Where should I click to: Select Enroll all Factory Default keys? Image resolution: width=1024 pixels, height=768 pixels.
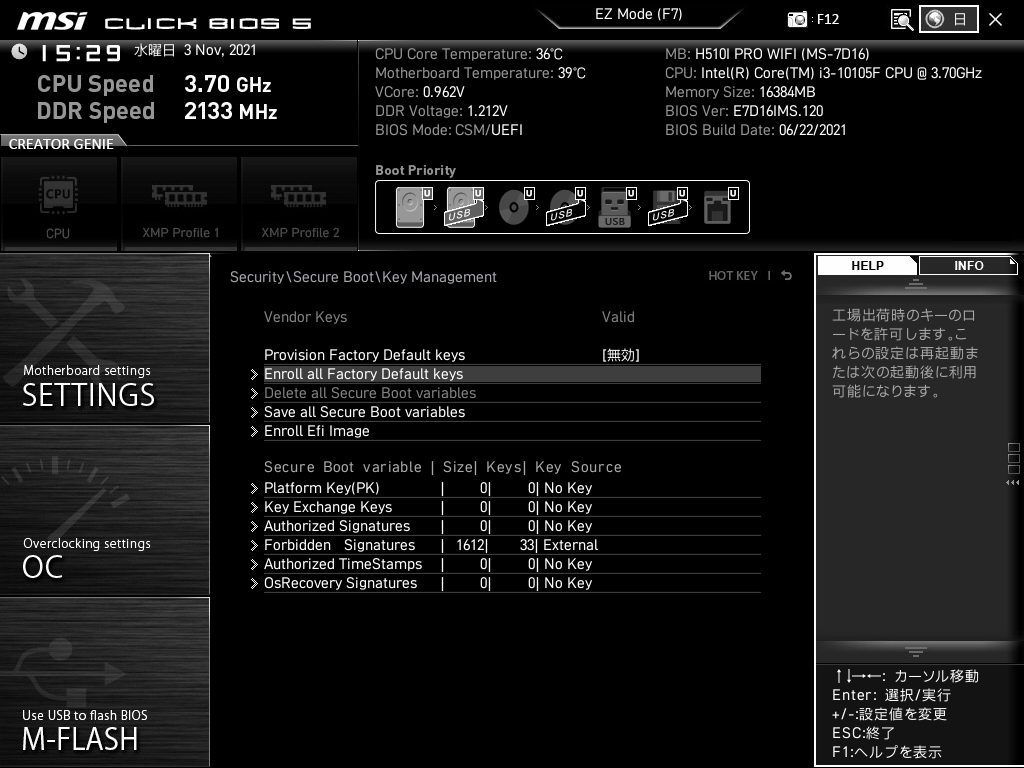[363, 374]
